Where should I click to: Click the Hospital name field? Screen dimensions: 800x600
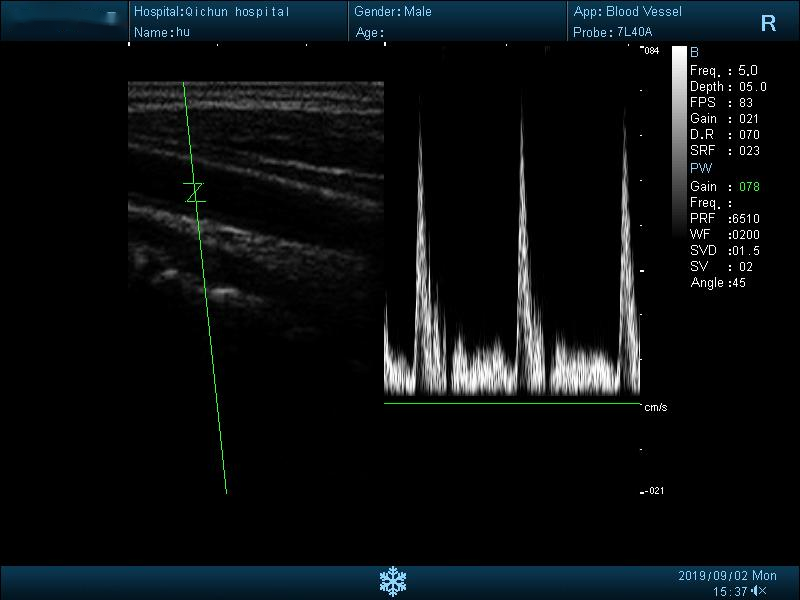(211, 12)
